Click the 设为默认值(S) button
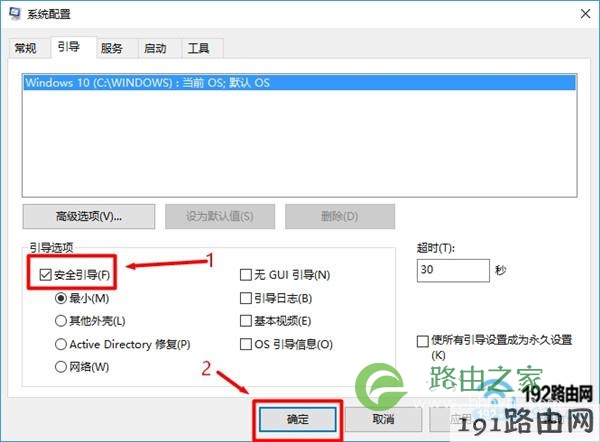Viewport: 600px width, 442px height. (x=220, y=217)
